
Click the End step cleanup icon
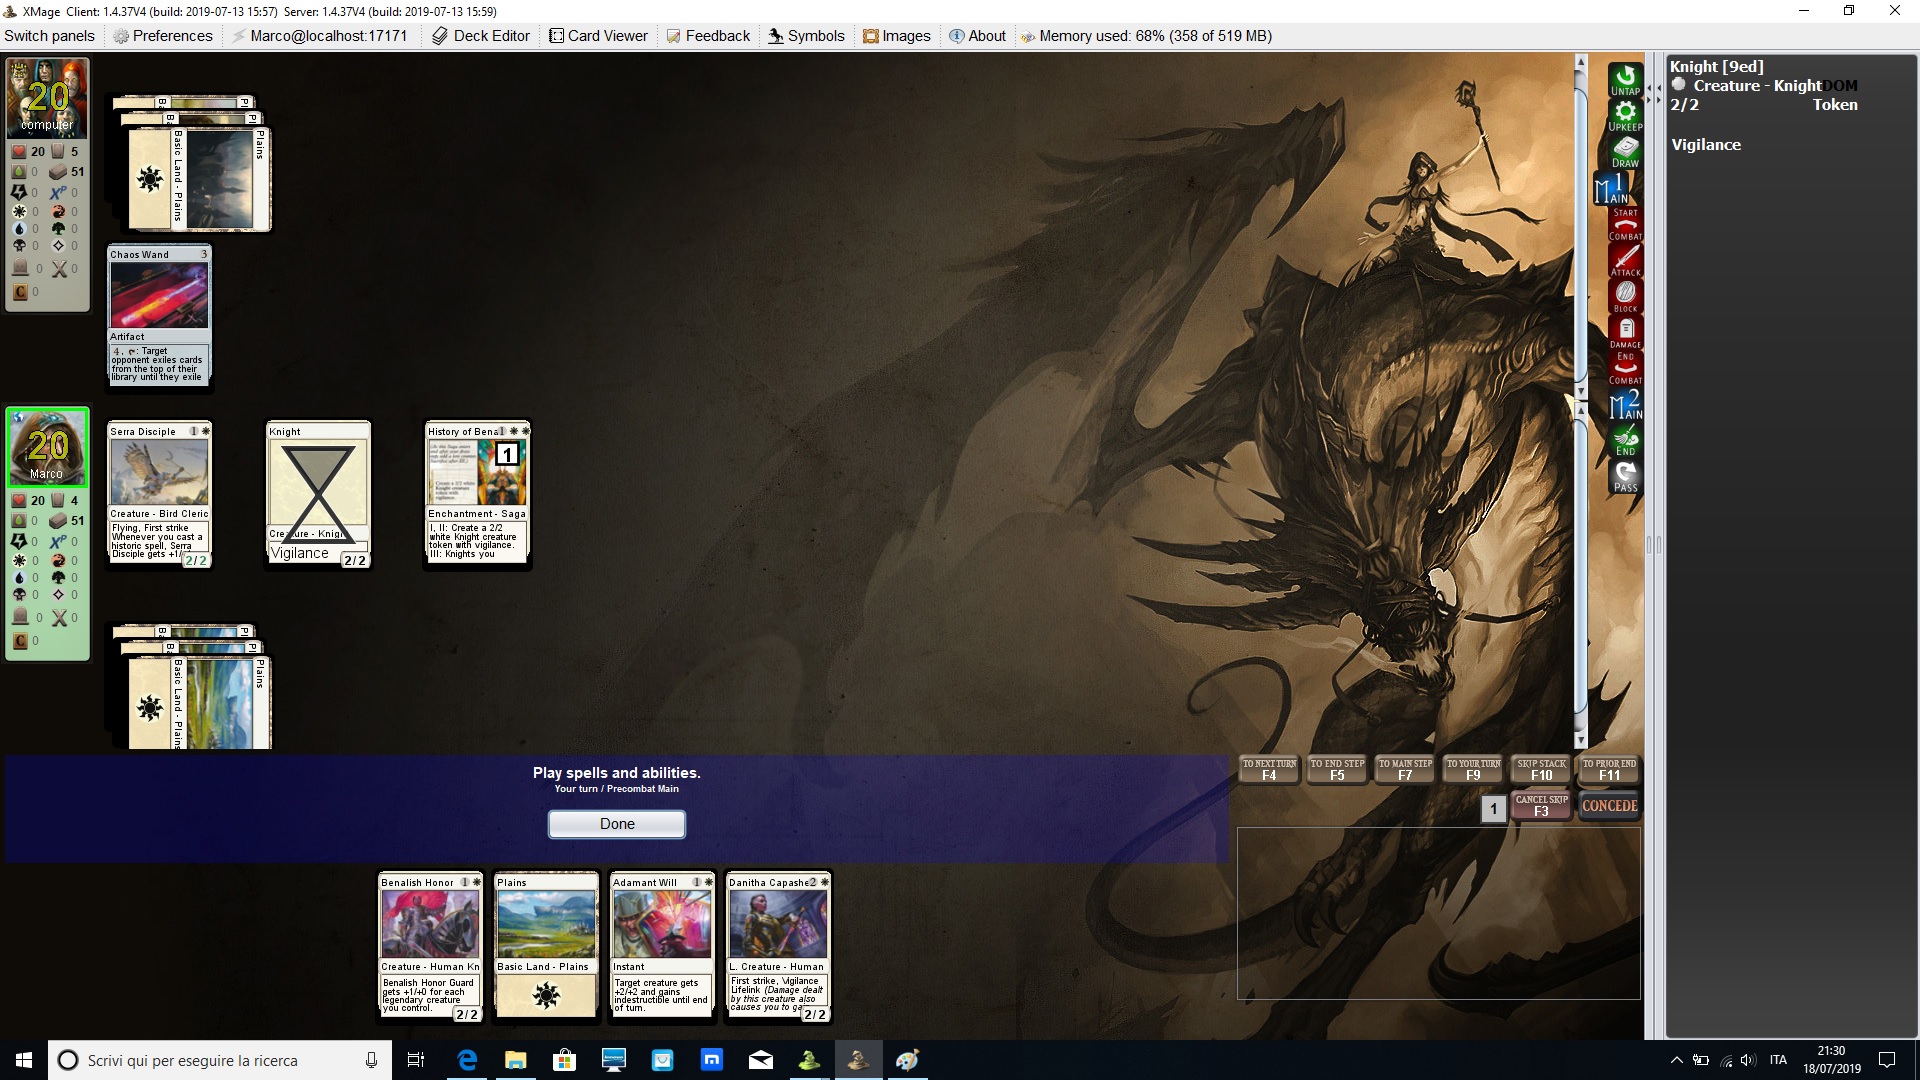1625,441
